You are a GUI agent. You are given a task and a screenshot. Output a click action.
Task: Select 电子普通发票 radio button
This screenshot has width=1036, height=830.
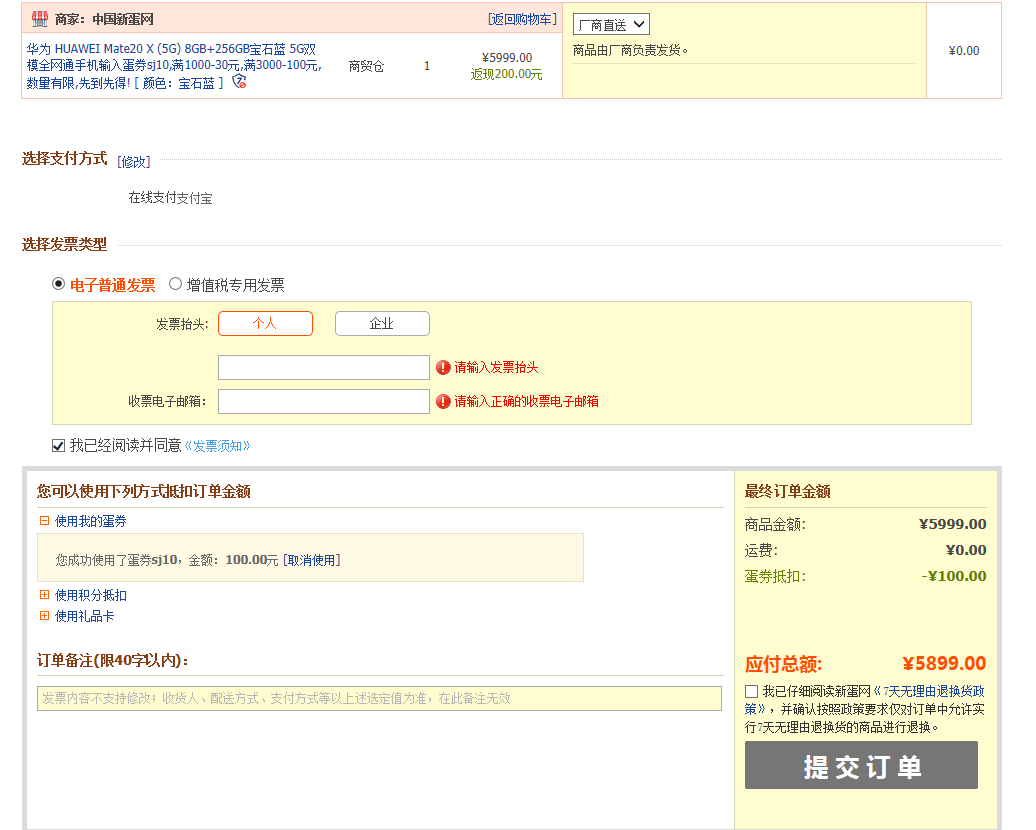pyautogui.click(x=59, y=283)
